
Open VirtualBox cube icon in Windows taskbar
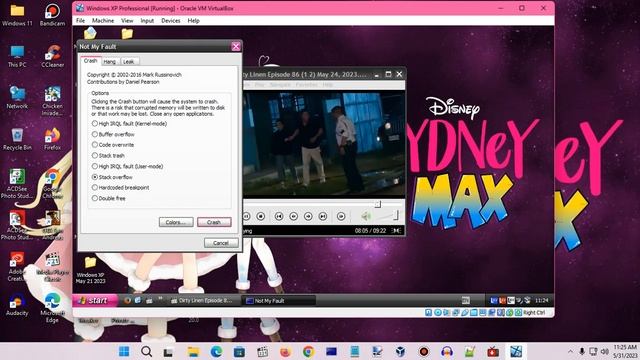pyautogui.click(x=400, y=351)
